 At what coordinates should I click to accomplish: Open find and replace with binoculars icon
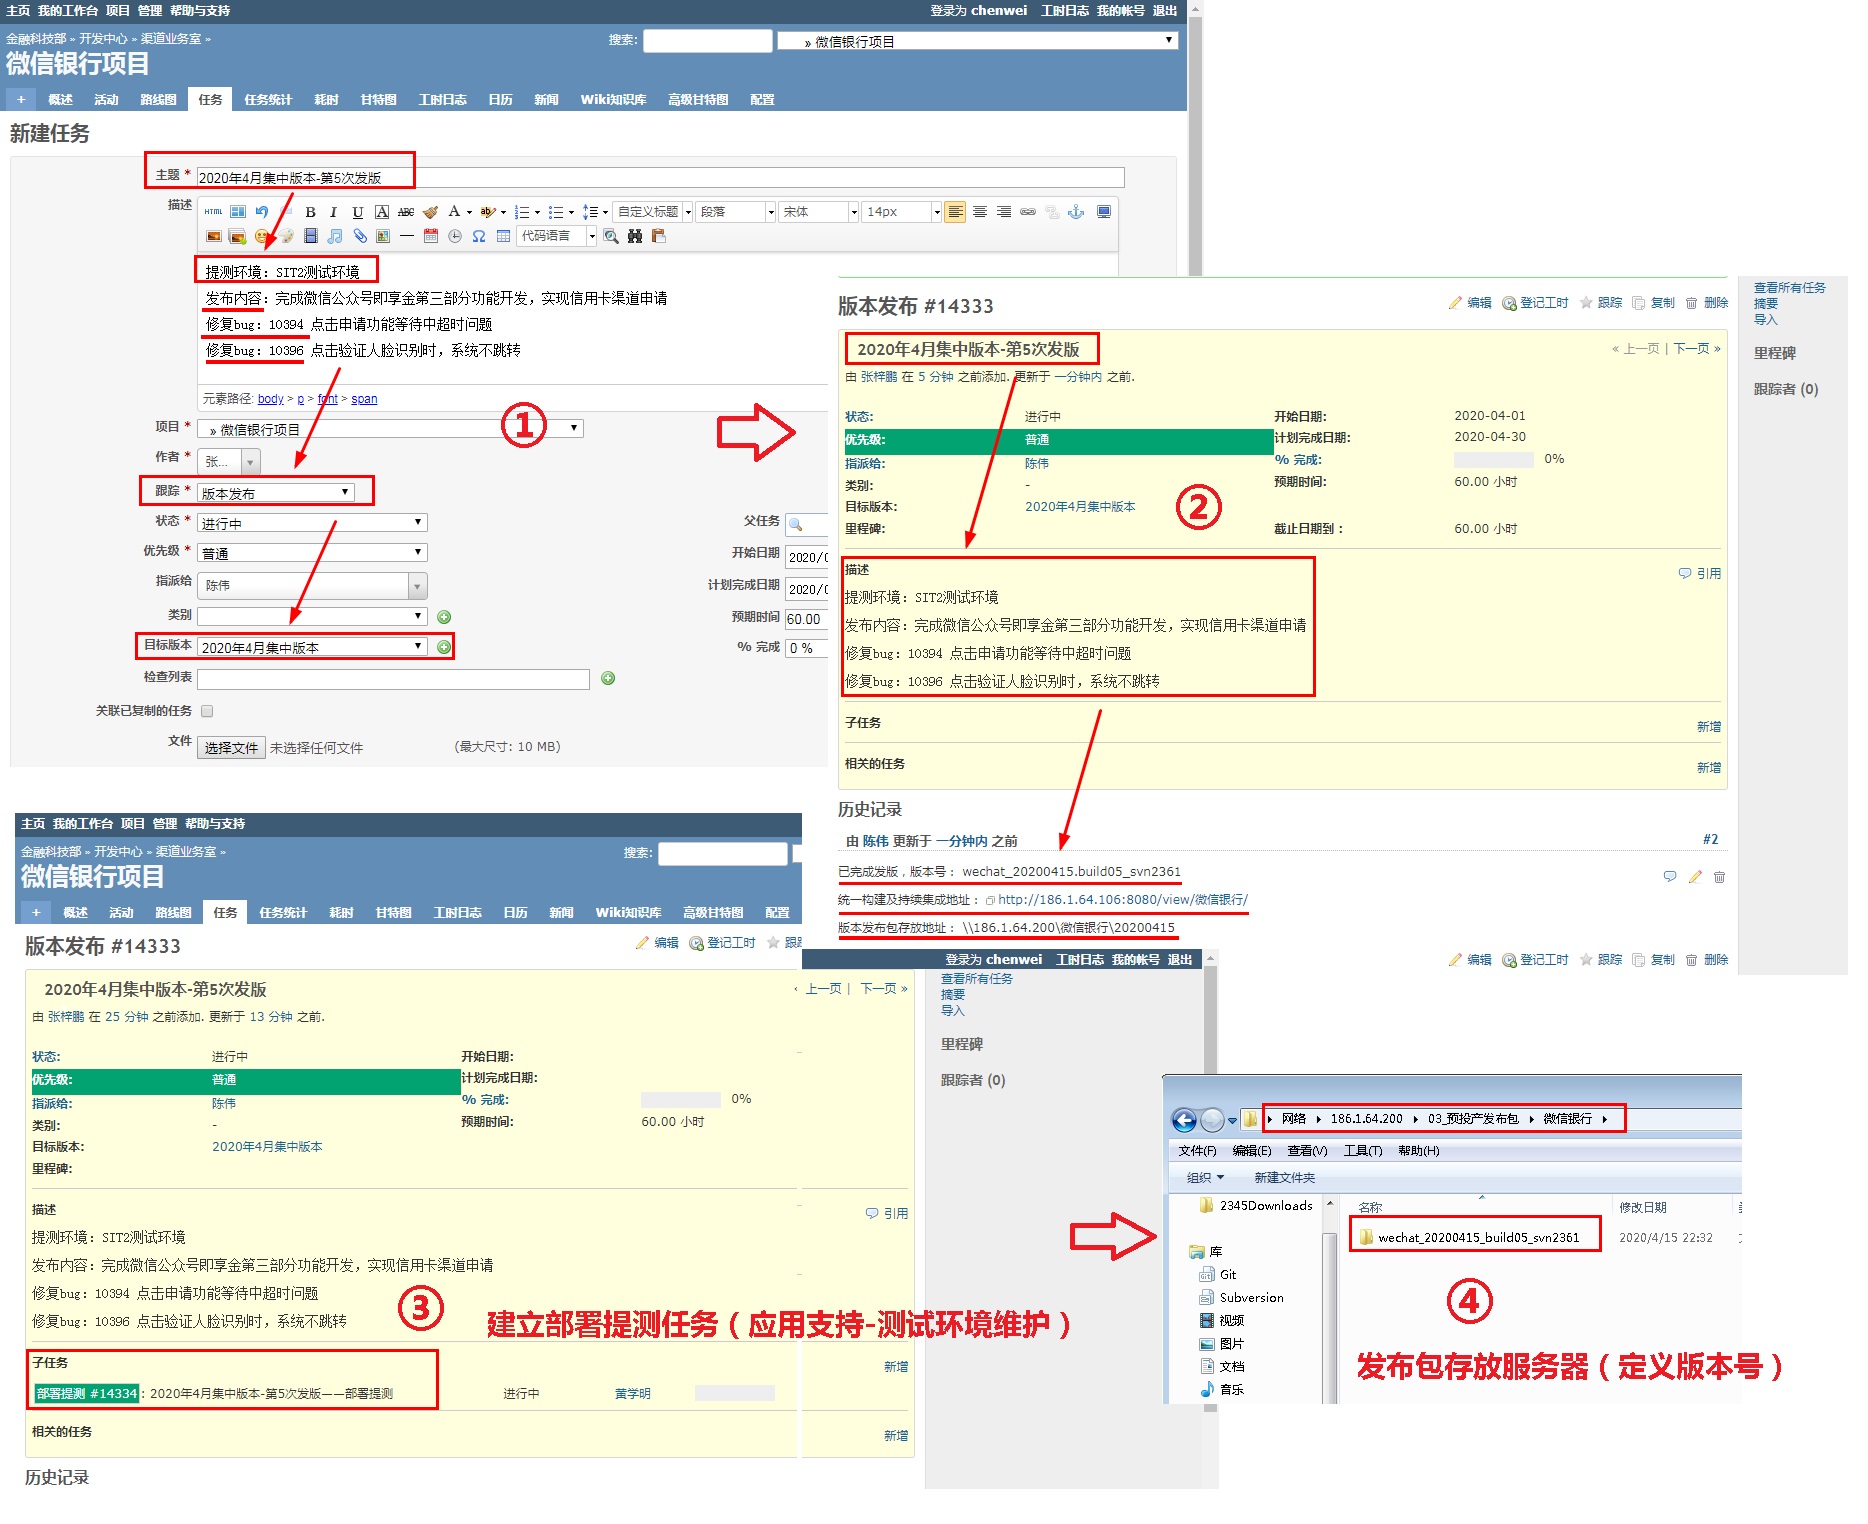click(x=635, y=236)
